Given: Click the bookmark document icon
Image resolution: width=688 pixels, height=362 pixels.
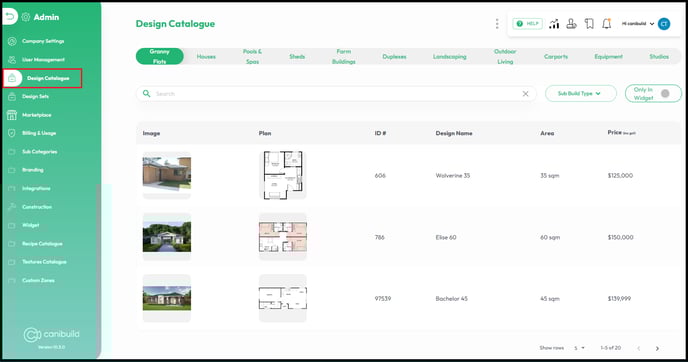Looking at the screenshot, I should click(589, 24).
